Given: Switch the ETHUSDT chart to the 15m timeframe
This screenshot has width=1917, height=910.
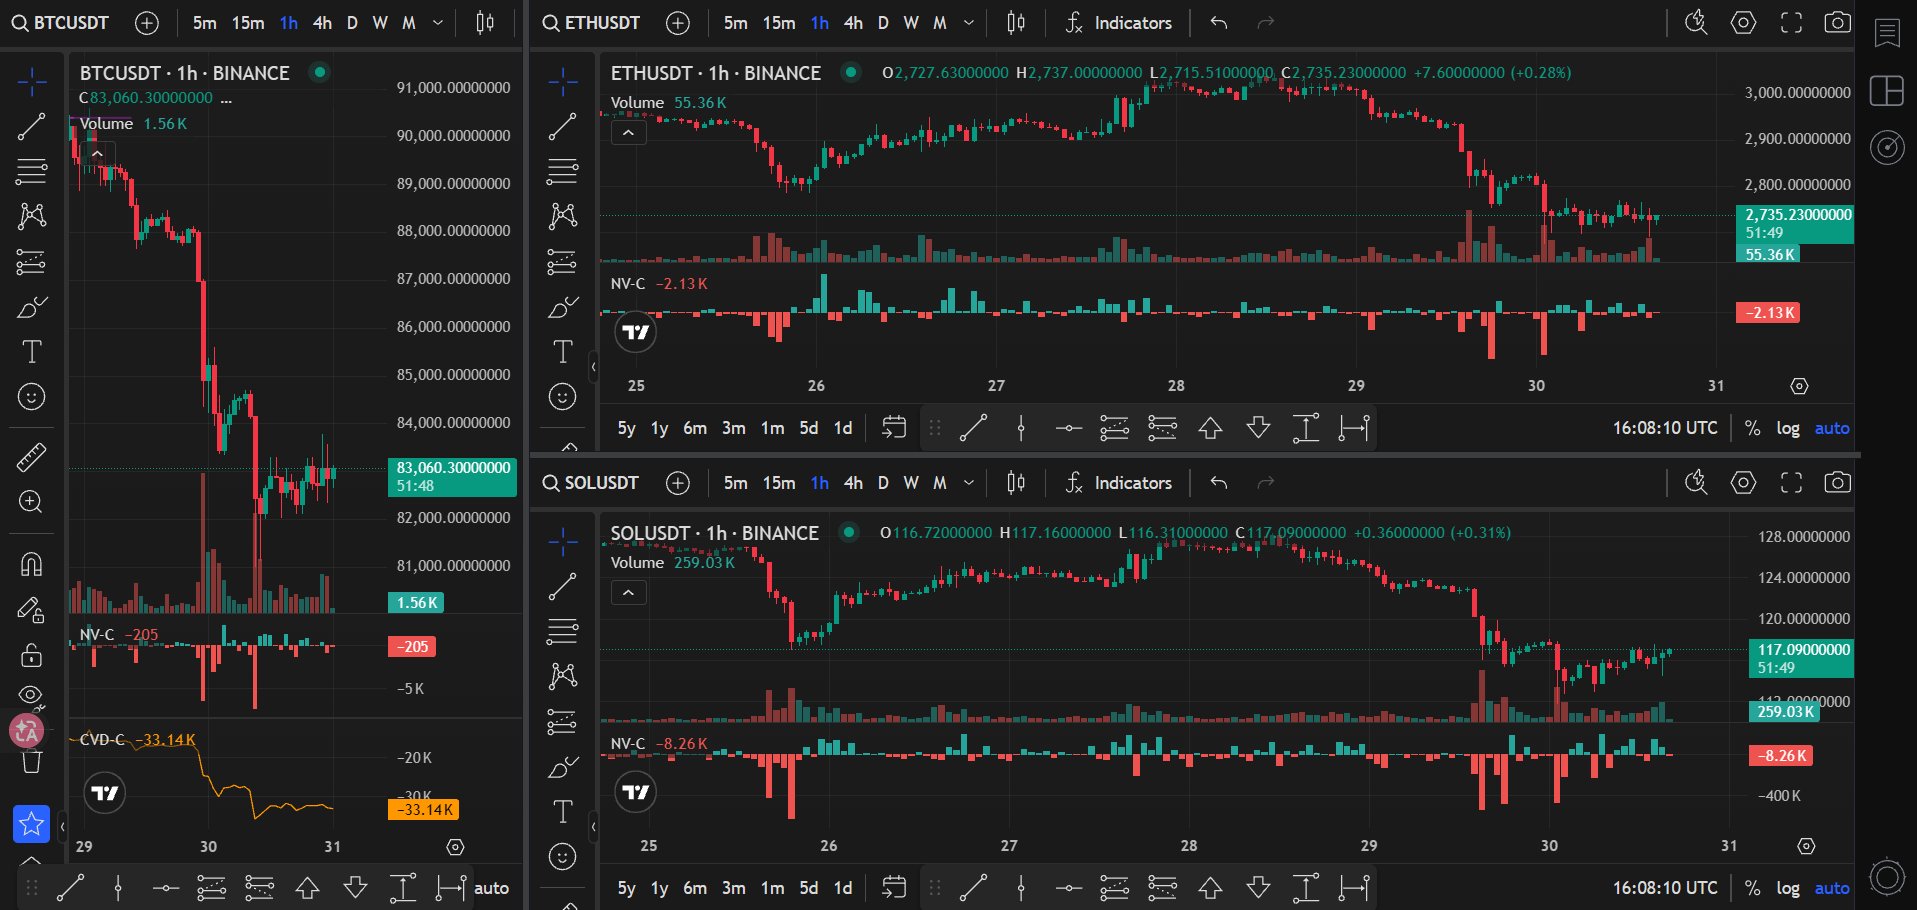Looking at the screenshot, I should tap(779, 23).
